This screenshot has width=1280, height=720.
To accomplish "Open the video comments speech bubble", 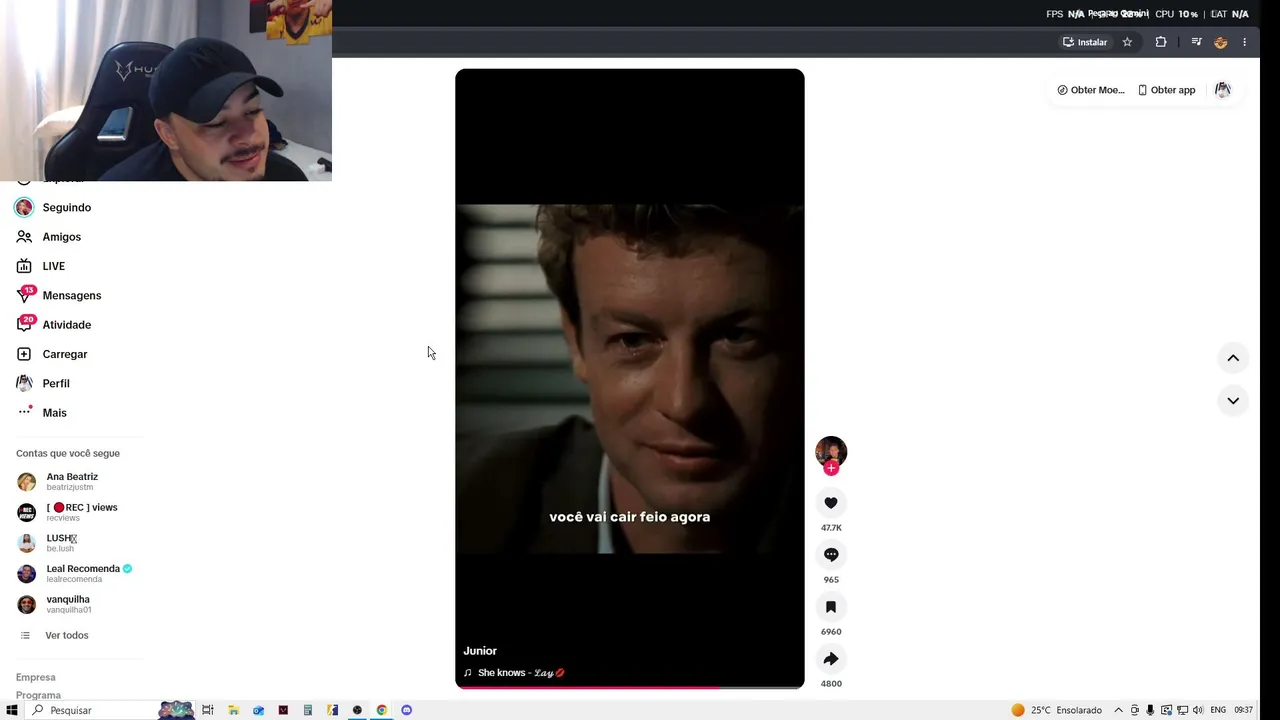I will (831, 555).
